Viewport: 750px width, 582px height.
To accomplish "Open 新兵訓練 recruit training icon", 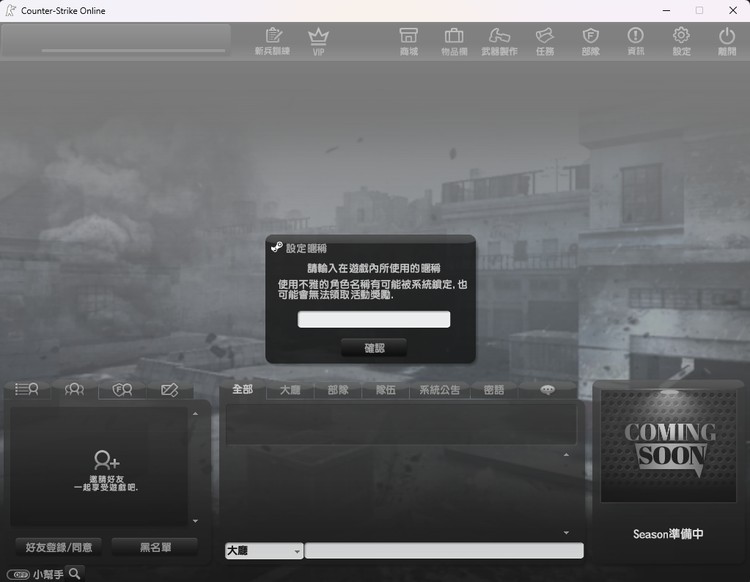I will click(272, 41).
